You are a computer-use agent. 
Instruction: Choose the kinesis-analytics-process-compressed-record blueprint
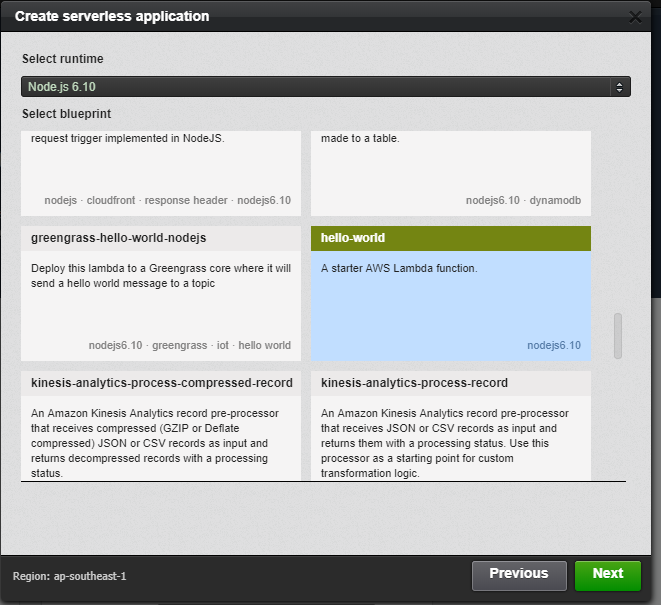pyautogui.click(x=161, y=425)
